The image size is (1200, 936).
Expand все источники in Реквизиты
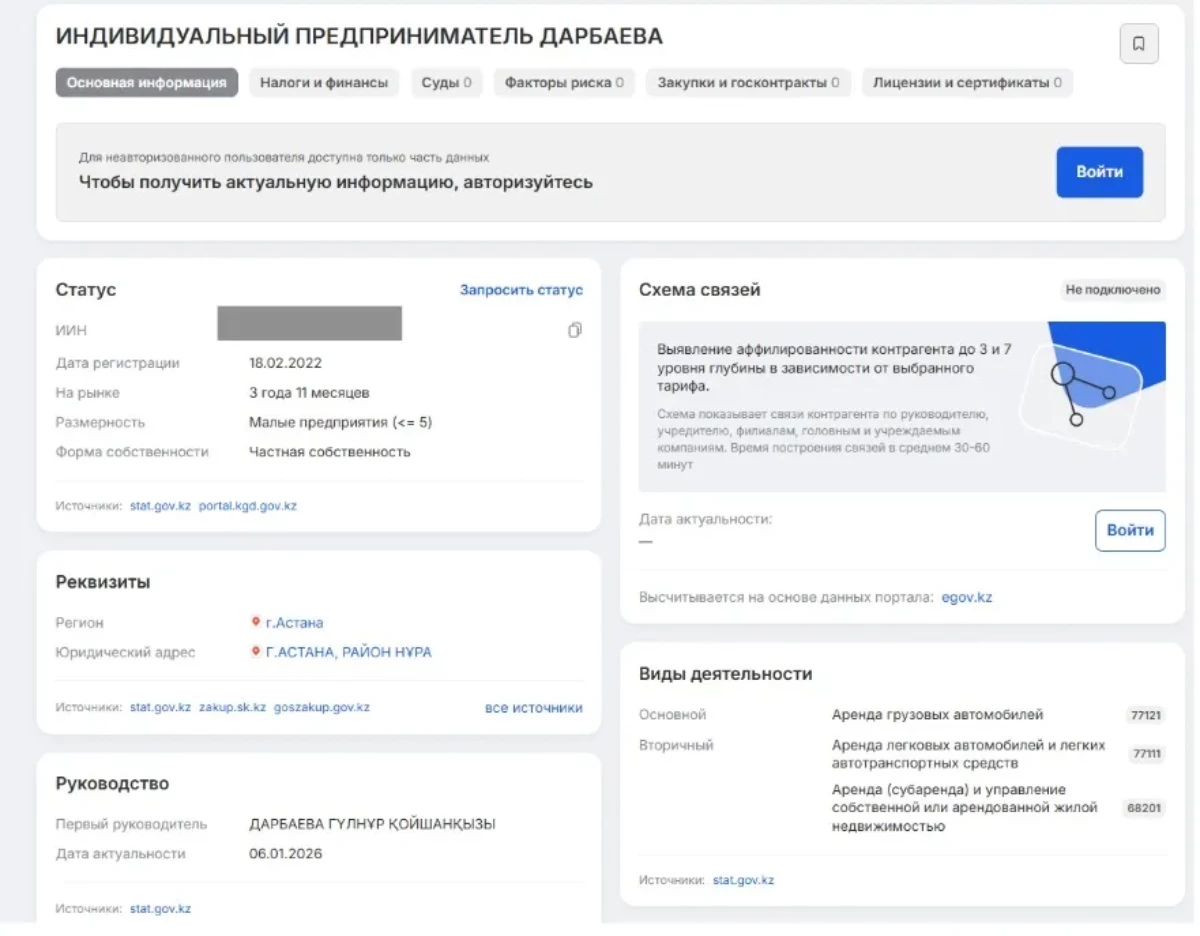533,707
